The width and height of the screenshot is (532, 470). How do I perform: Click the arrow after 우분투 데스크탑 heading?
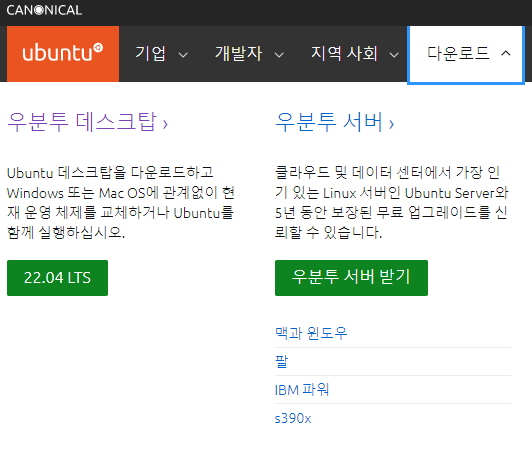[165, 125]
